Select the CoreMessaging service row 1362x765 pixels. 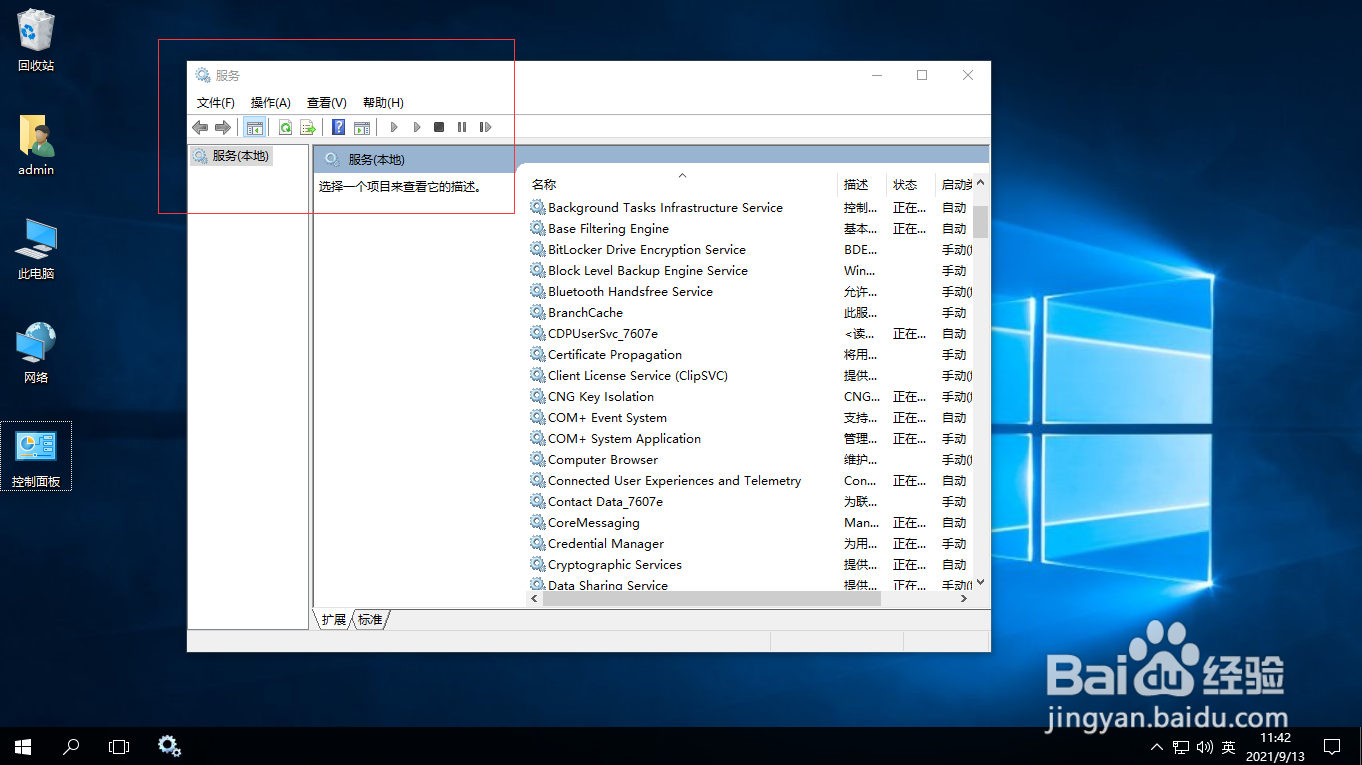(x=750, y=522)
